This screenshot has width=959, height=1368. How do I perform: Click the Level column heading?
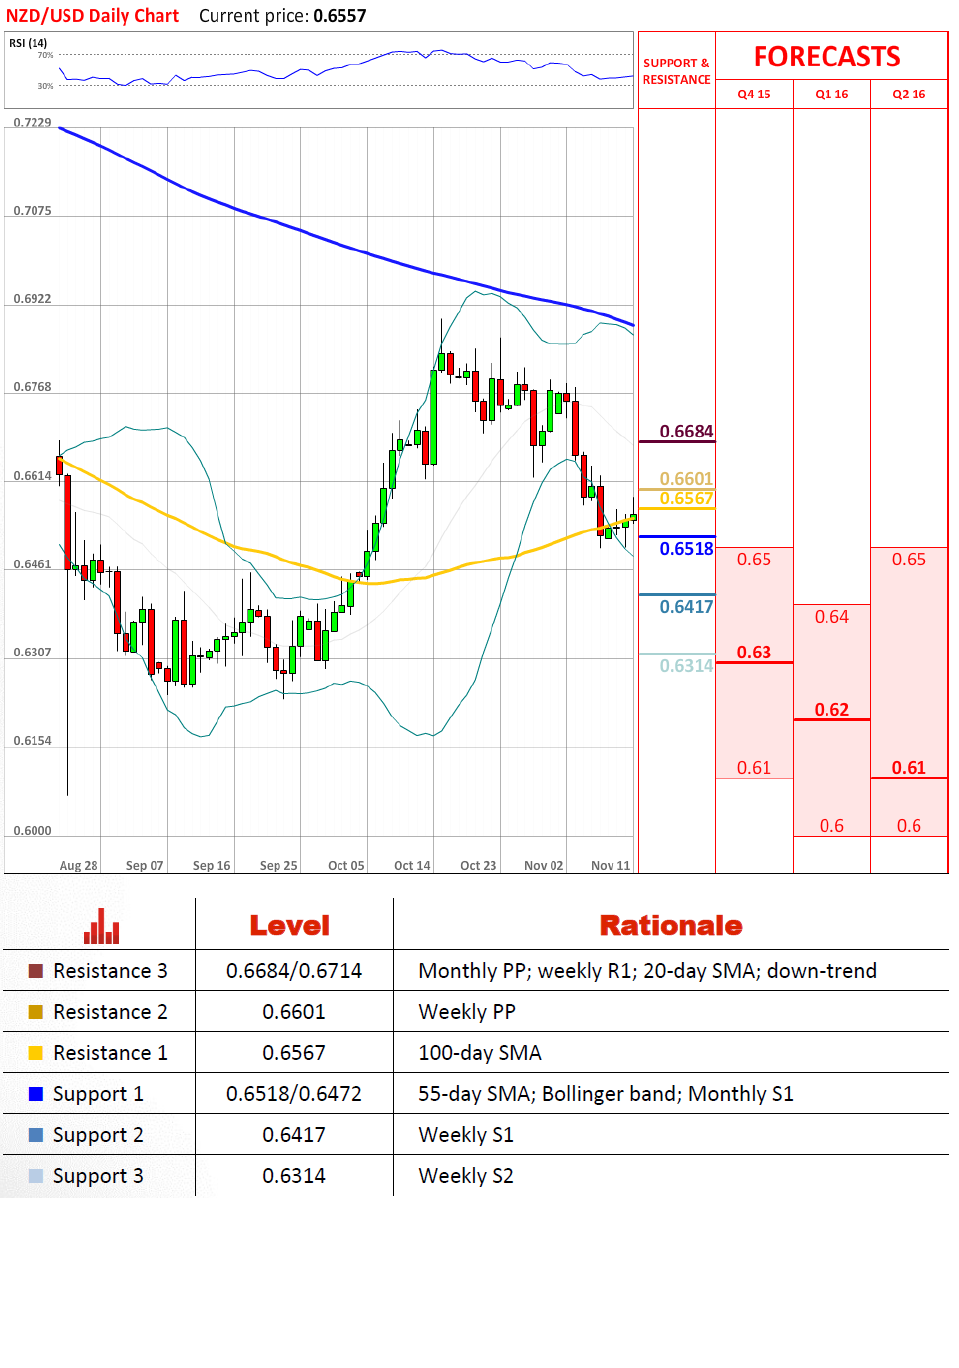point(290,926)
